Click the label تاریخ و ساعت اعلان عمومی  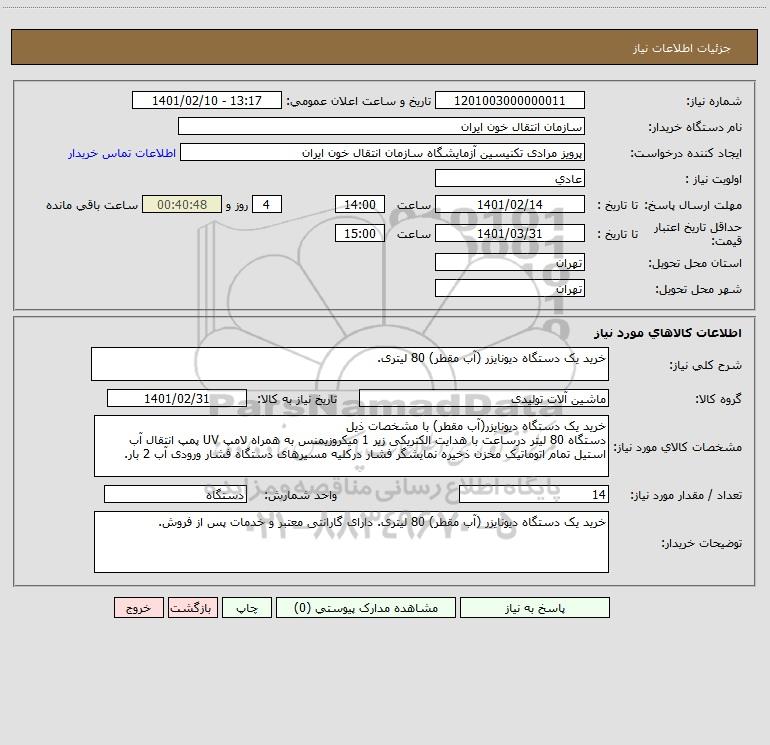coord(359,101)
